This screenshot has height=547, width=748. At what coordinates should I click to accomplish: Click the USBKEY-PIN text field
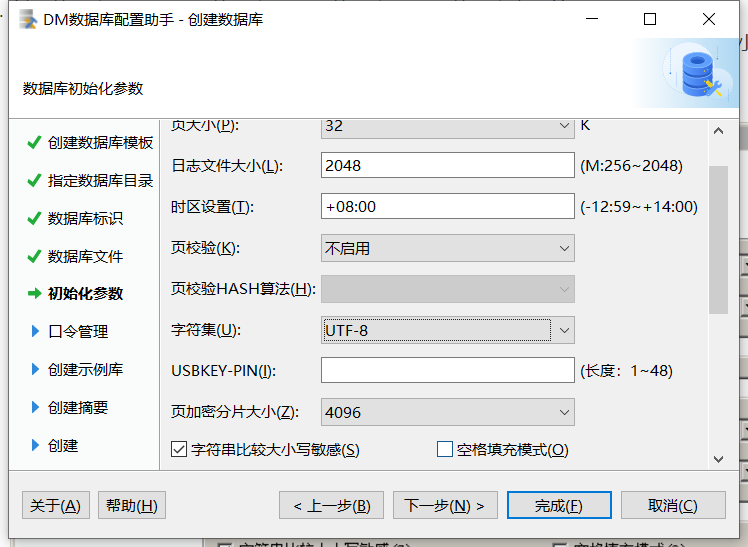447,371
